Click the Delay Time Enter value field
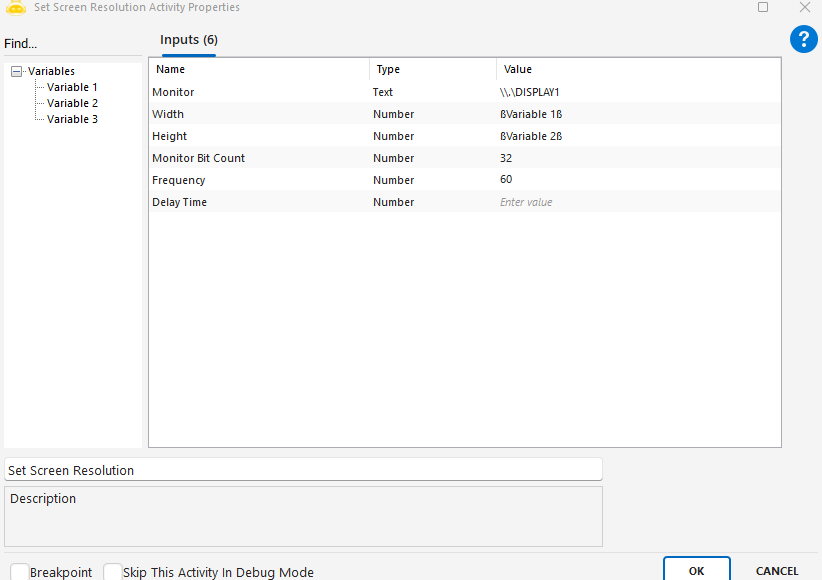822x580 pixels. pos(636,202)
